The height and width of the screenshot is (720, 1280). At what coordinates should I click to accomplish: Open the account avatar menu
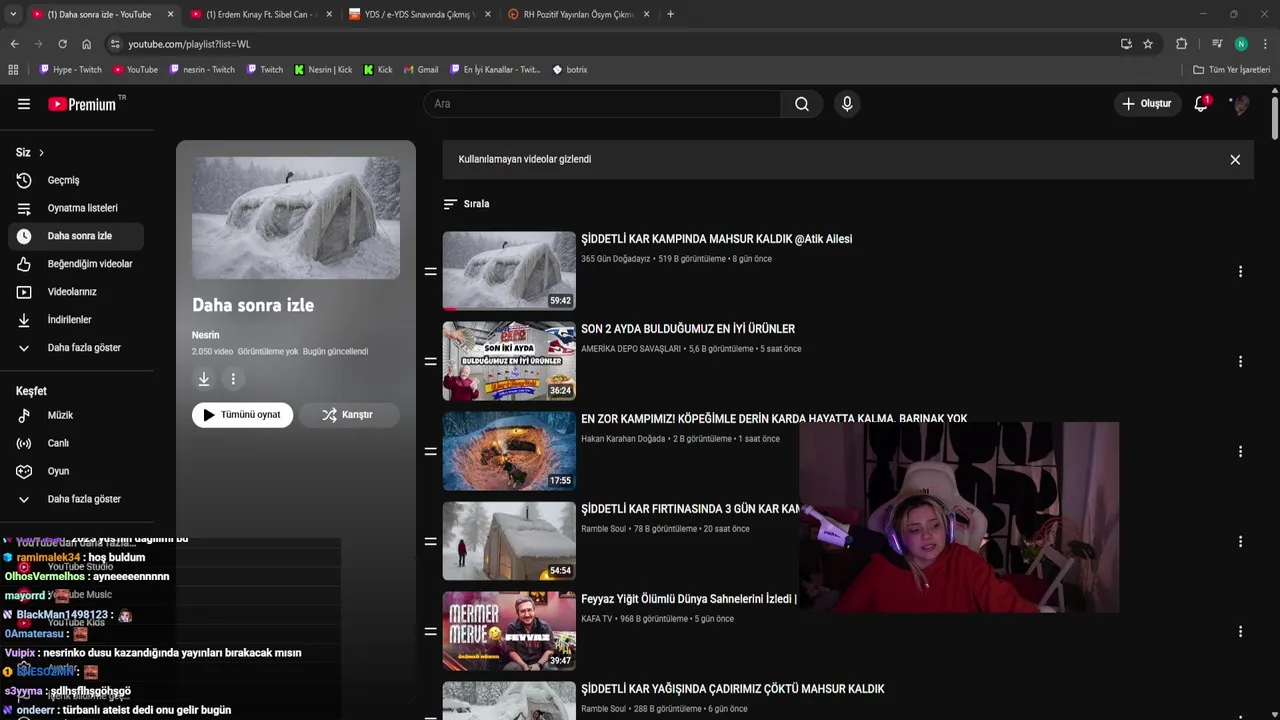pos(1240,104)
